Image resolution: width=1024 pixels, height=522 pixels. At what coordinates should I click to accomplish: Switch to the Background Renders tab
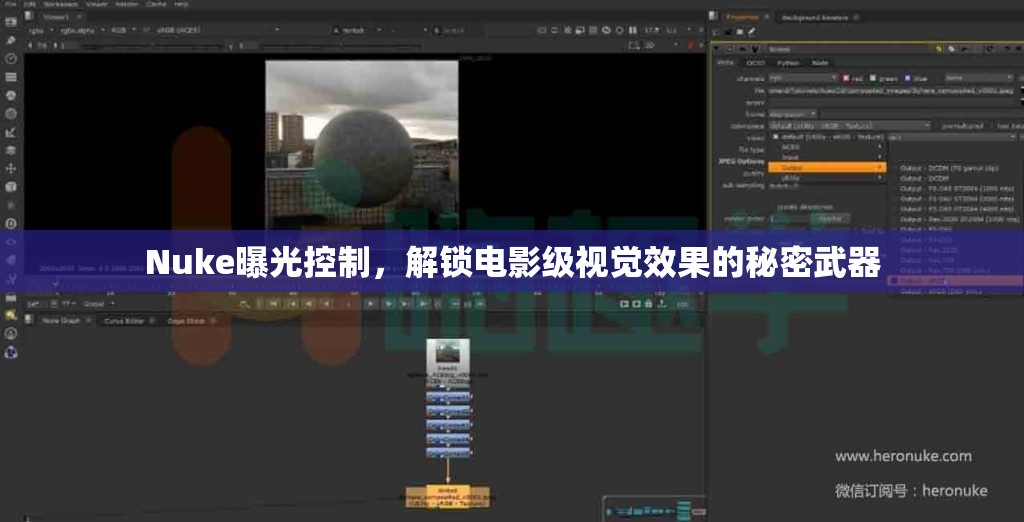coord(814,18)
